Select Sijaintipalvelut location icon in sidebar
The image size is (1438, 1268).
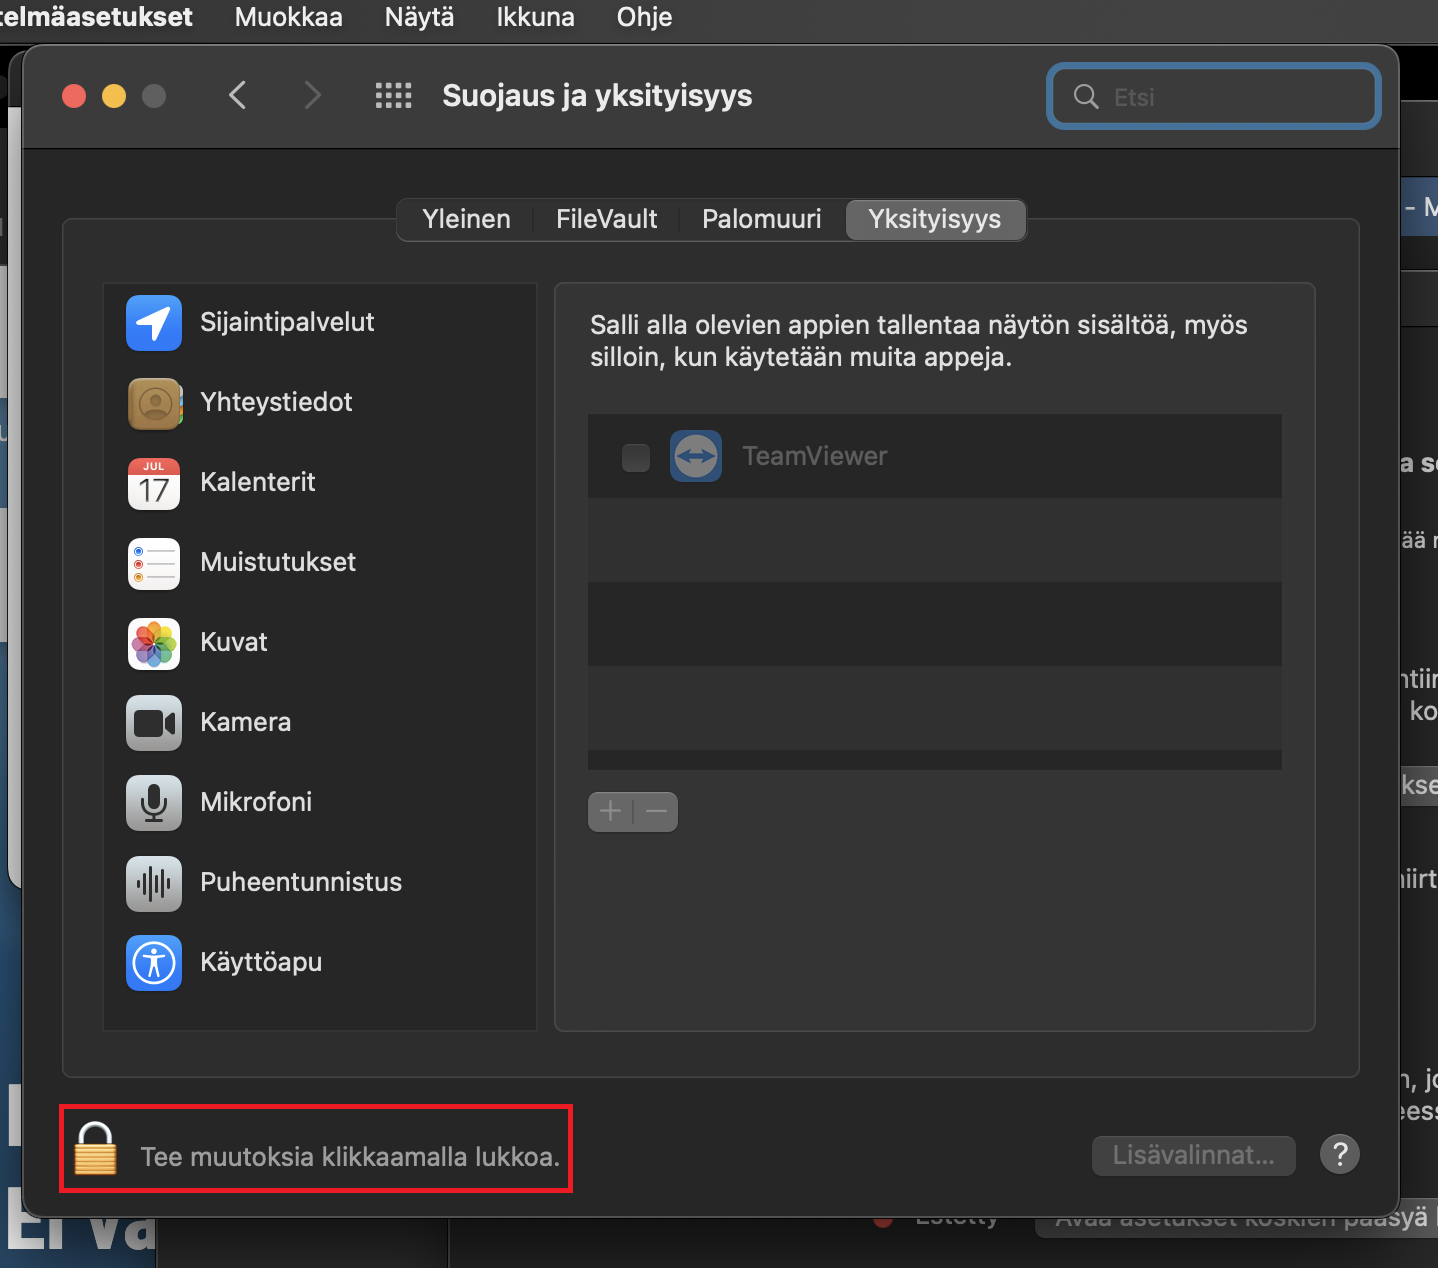coord(154,323)
